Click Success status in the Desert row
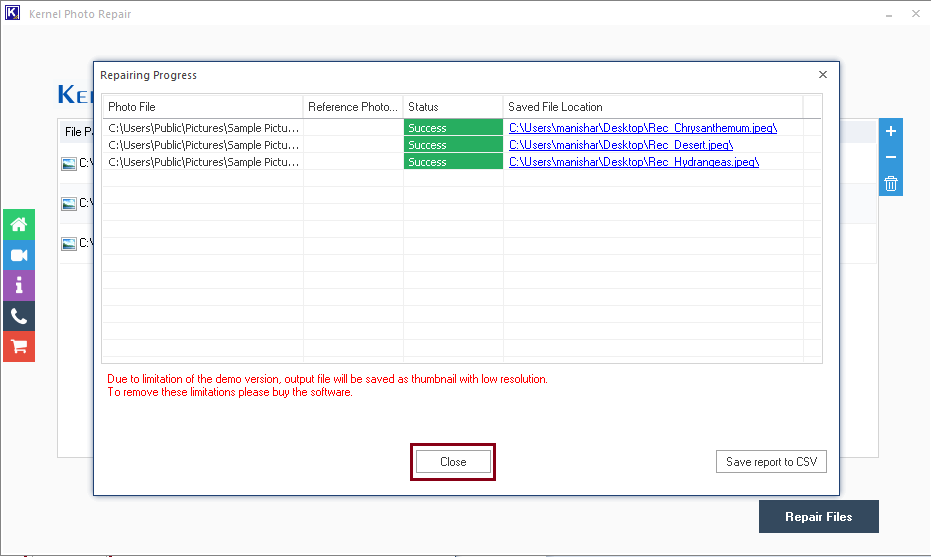931x557 pixels. (453, 145)
